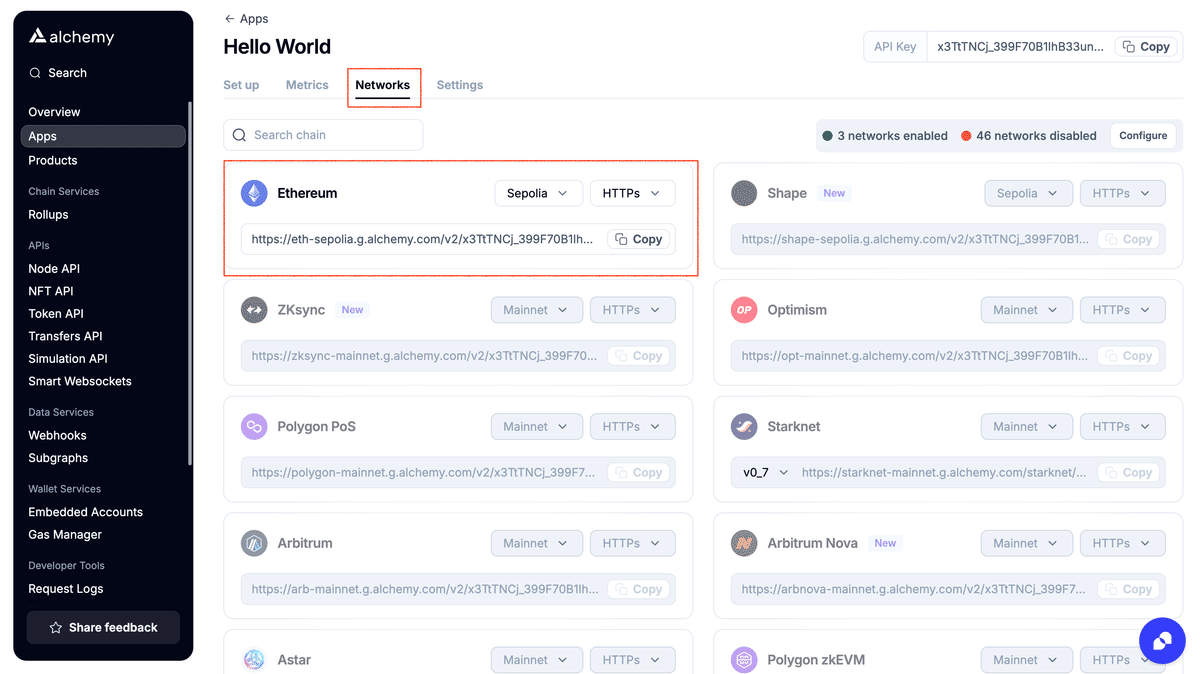Click the Alchemy logo in the sidebar
This screenshot has width=1200, height=674.
click(71, 37)
